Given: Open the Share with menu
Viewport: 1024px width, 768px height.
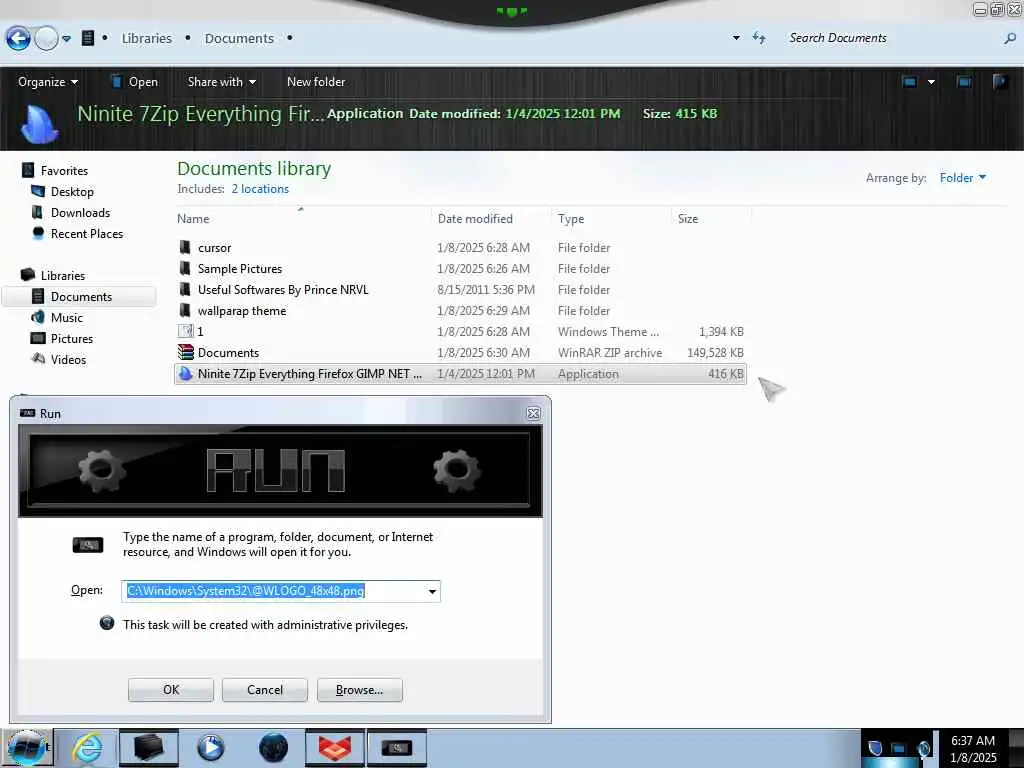Looking at the screenshot, I should pos(221,82).
